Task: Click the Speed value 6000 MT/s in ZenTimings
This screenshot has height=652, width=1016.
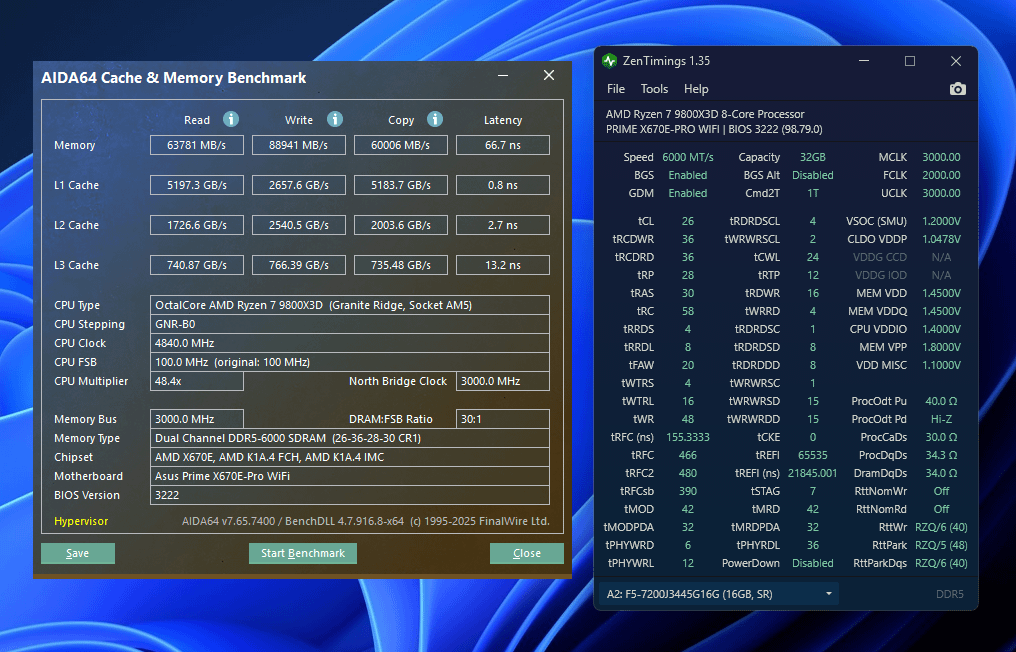Action: [687, 157]
